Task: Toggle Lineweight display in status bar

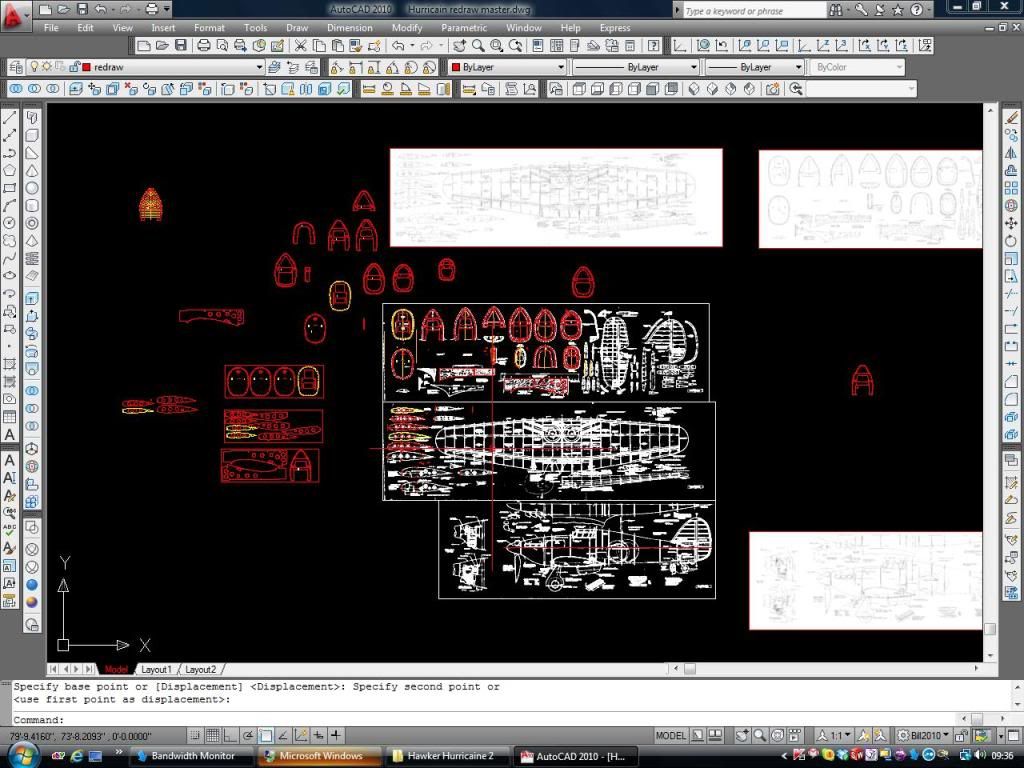Action: click(336, 736)
